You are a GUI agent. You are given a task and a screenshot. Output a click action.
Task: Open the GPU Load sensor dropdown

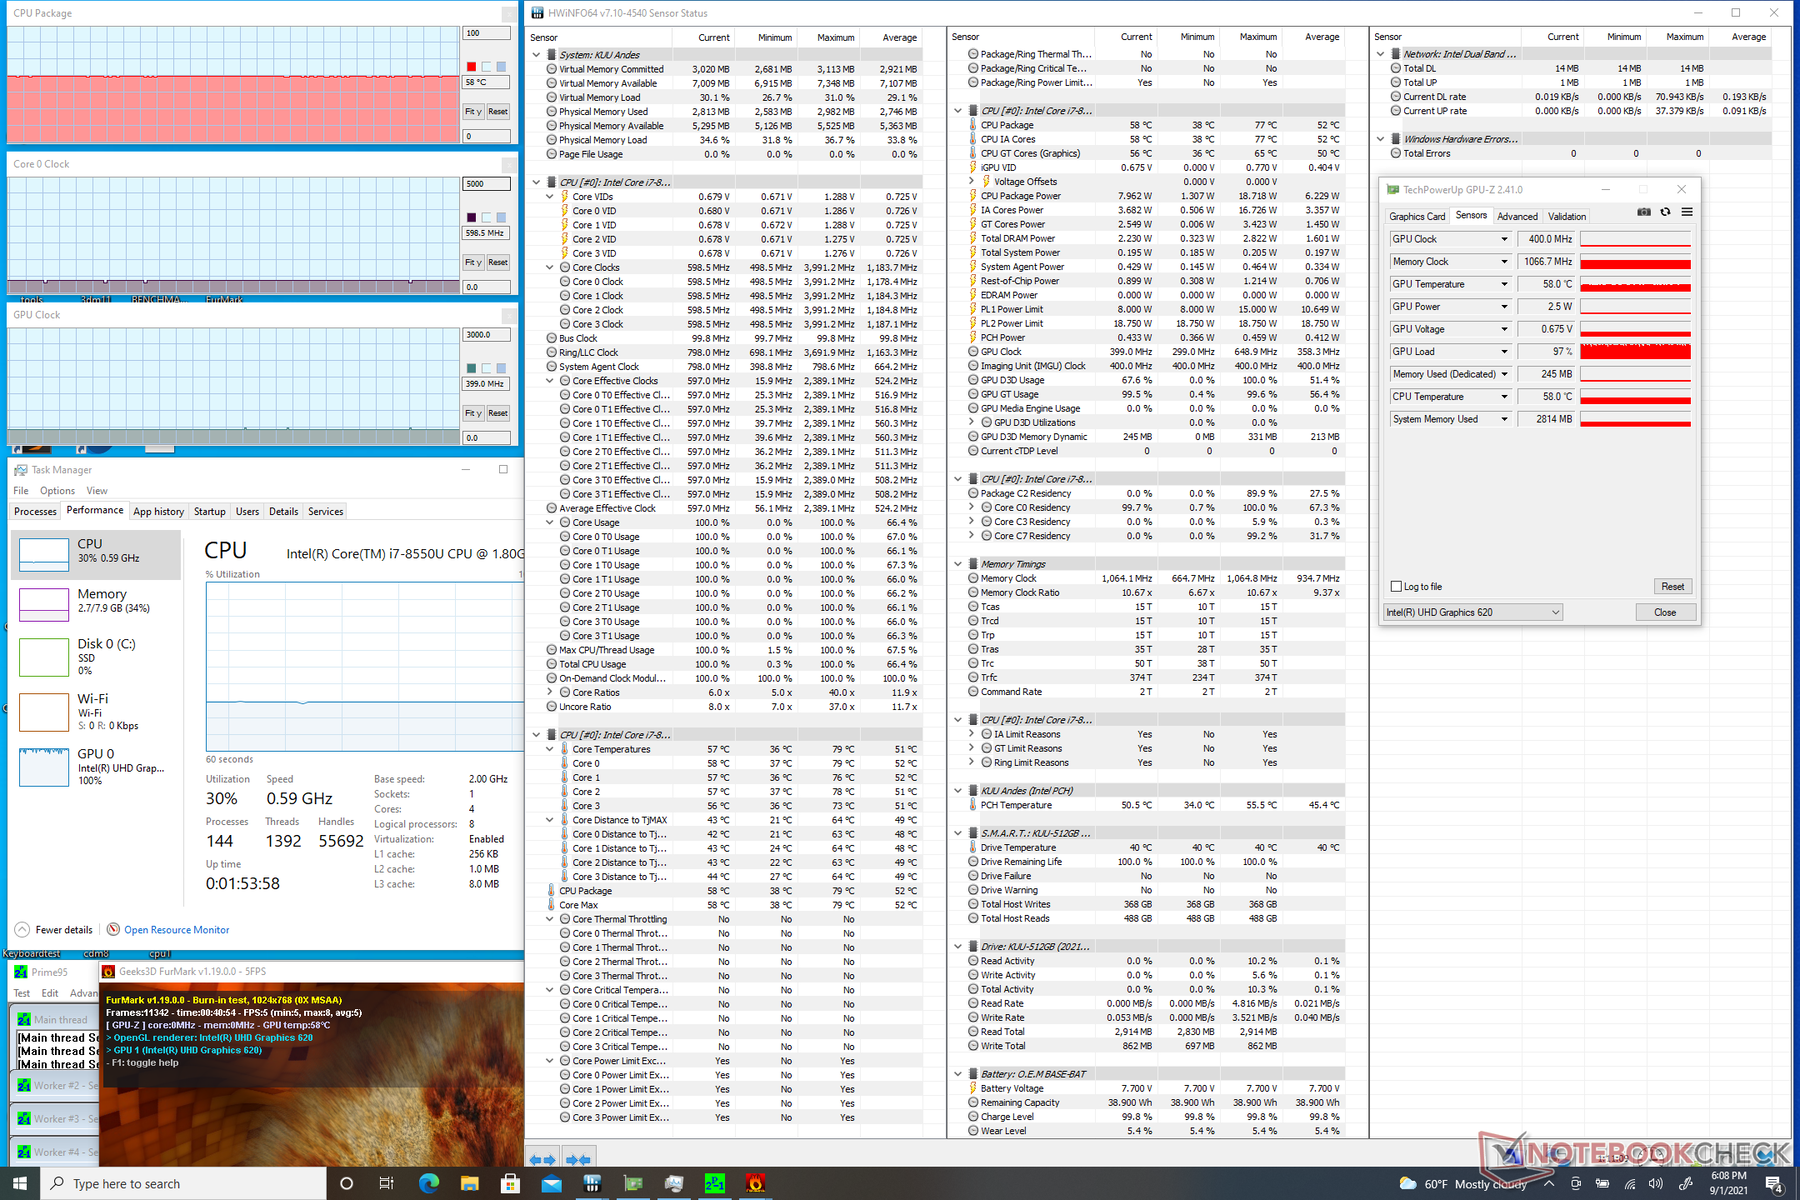point(1504,352)
